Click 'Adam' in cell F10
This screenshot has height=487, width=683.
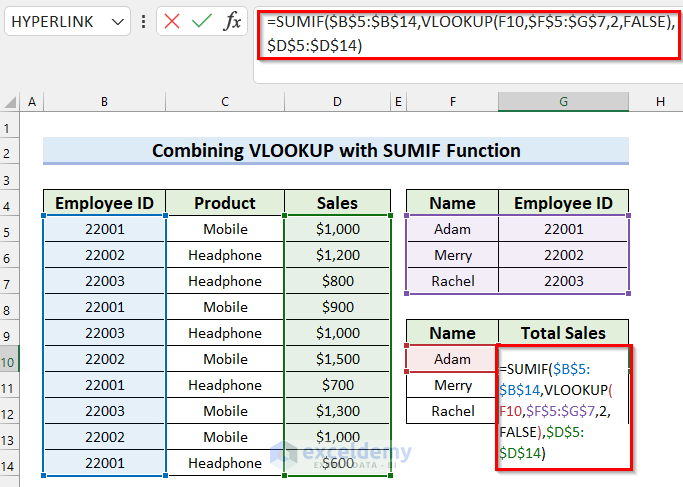453,359
